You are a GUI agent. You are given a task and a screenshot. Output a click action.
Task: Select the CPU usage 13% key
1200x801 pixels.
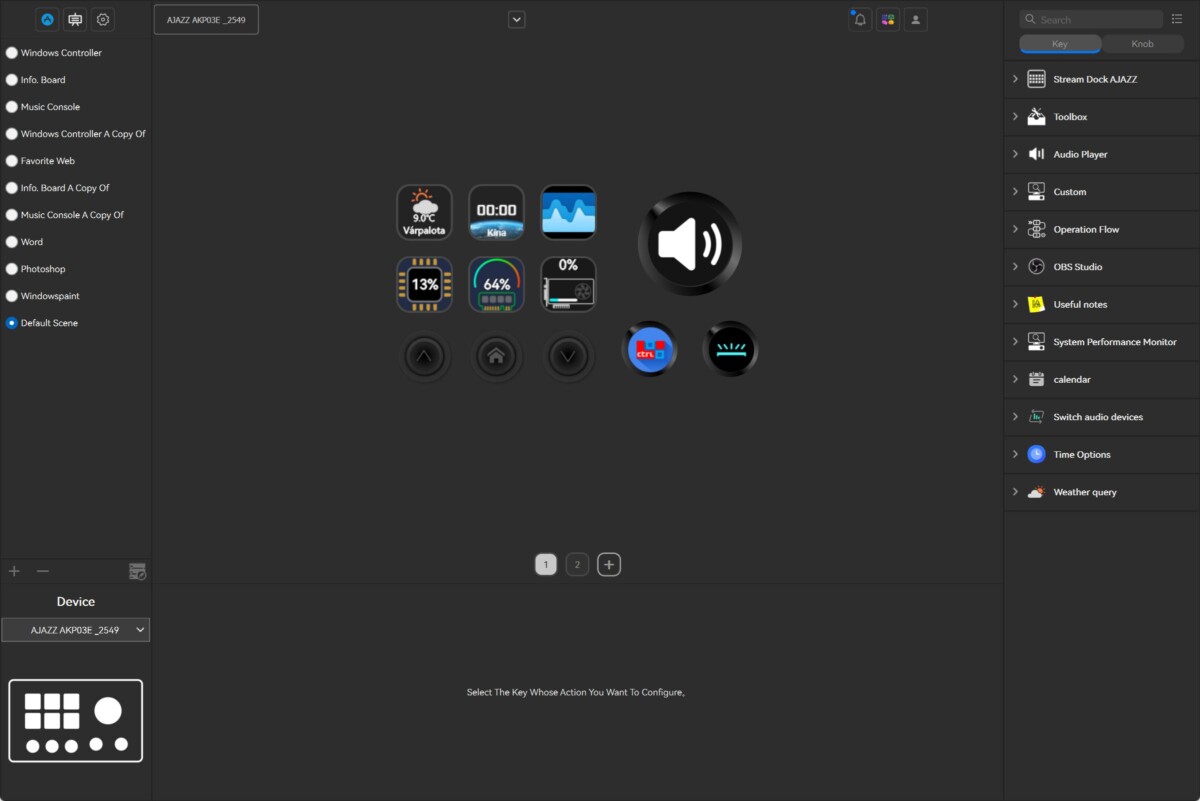coord(424,284)
